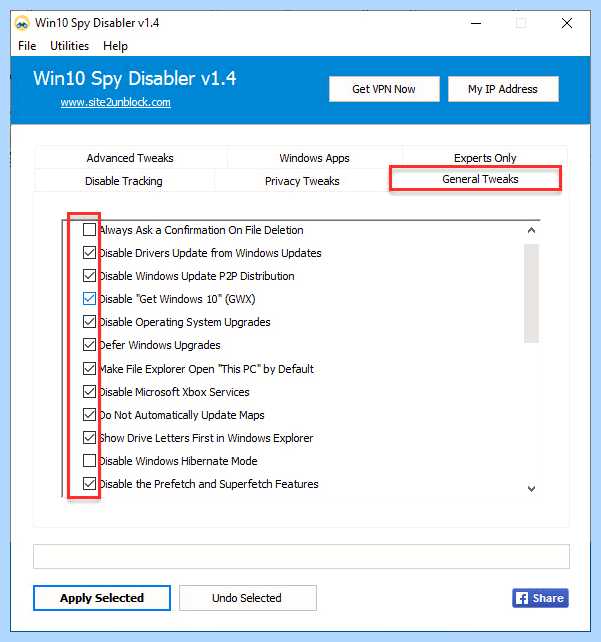This screenshot has width=601, height=642.
Task: Click the My IP Address button
Action: [x=503, y=89]
